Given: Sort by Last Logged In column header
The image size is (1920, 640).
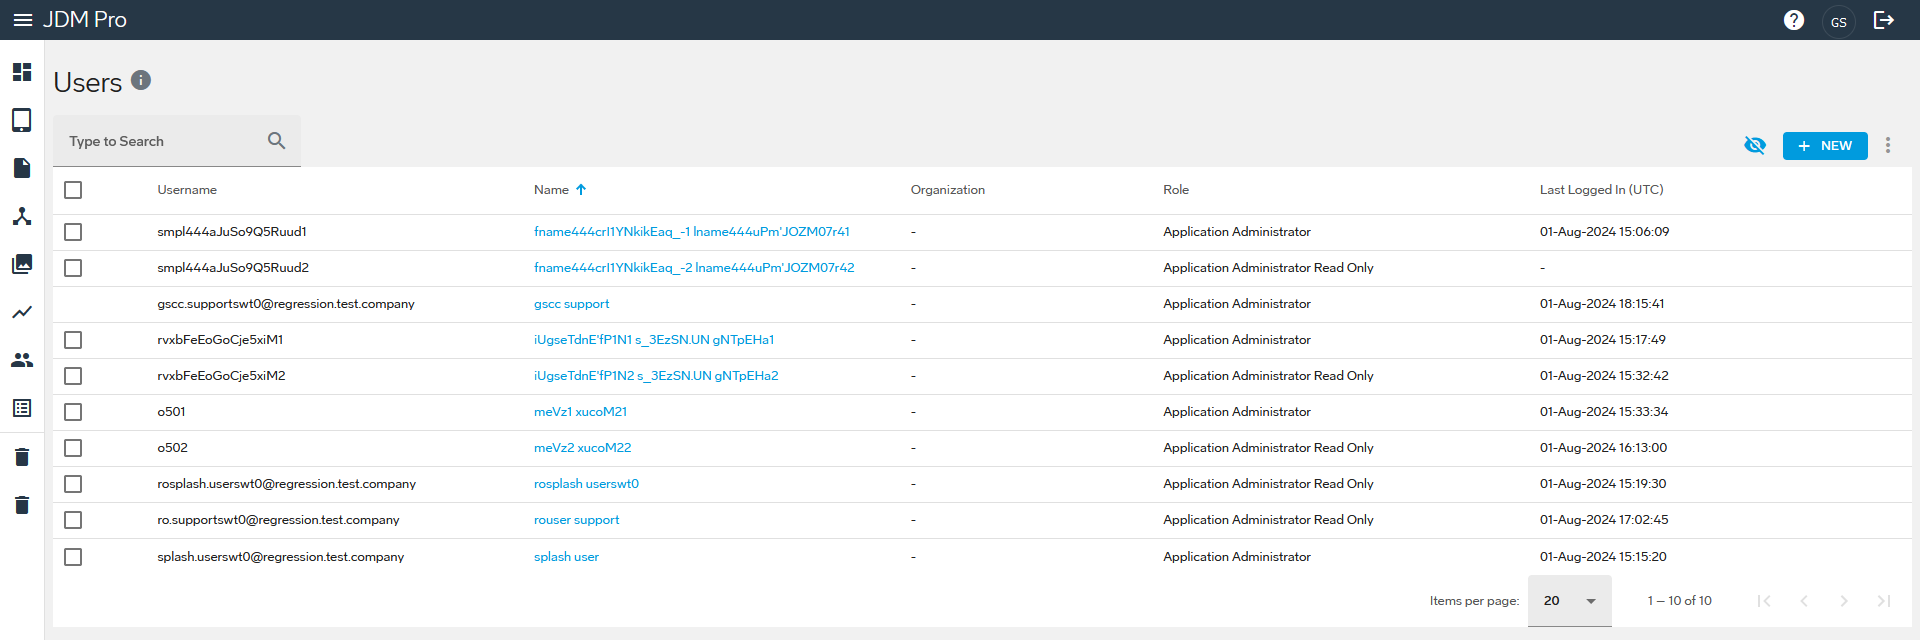Looking at the screenshot, I should coord(1602,190).
